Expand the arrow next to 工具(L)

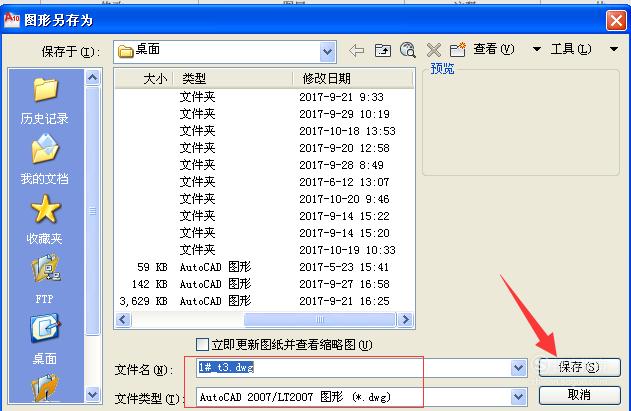coord(614,49)
